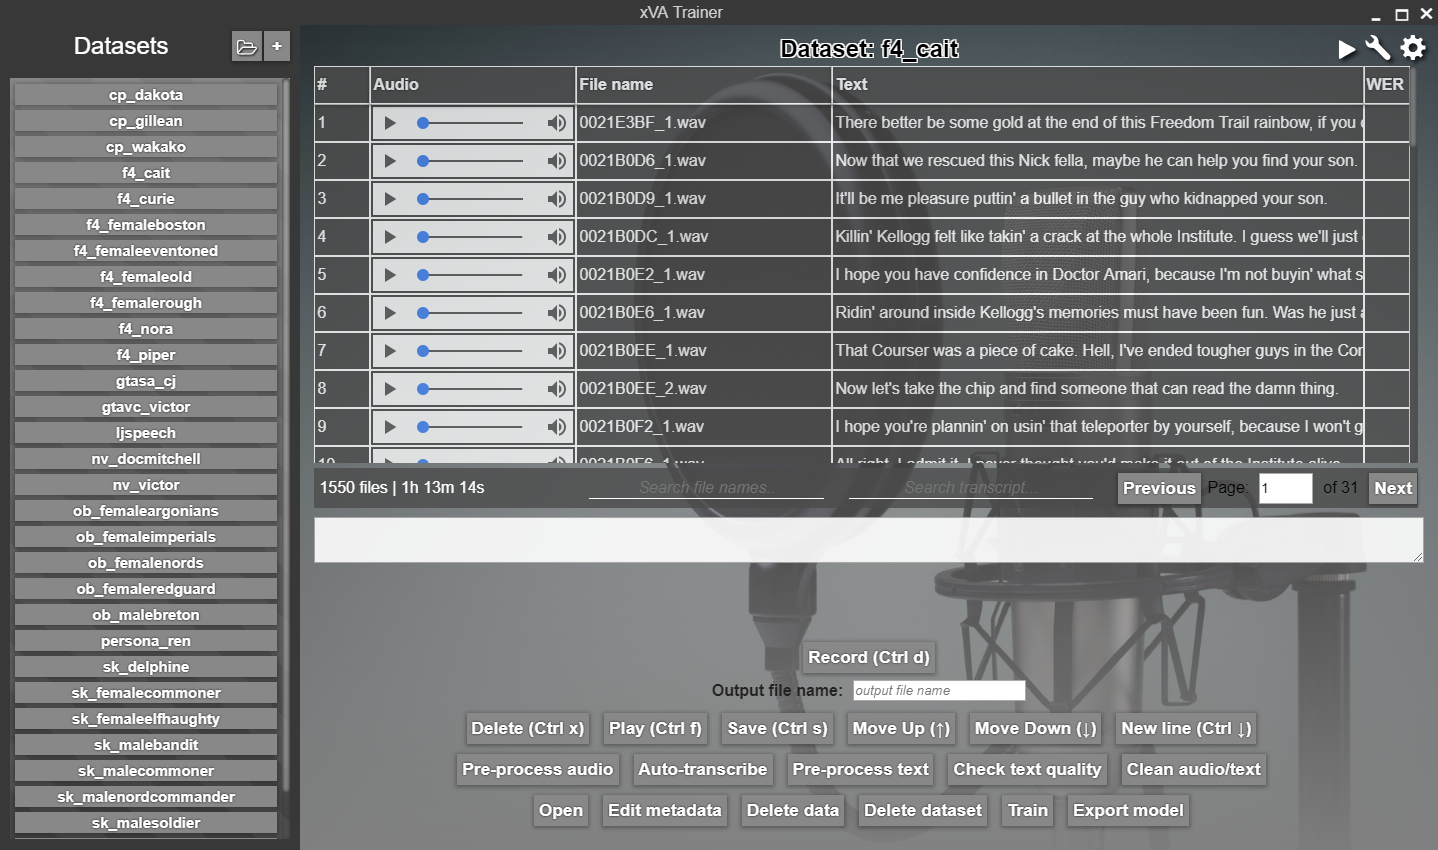
Task: Go to the Next page
Action: [x=1392, y=488]
